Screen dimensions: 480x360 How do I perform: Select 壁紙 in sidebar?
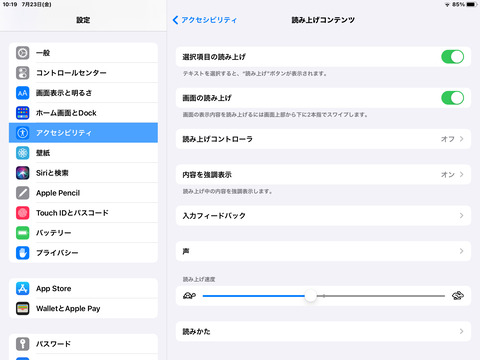click(83, 153)
